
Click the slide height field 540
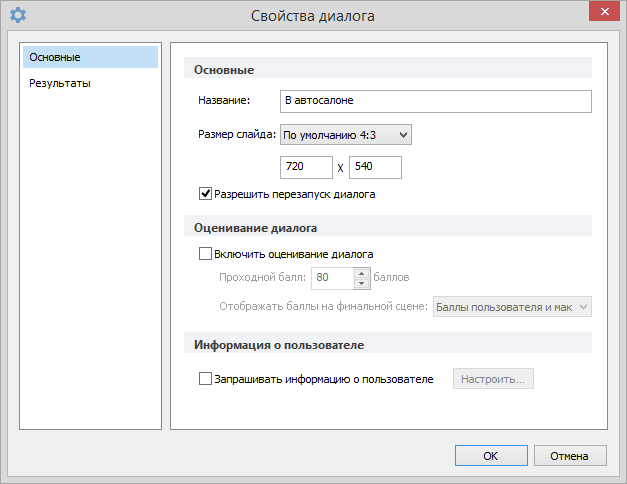point(375,167)
